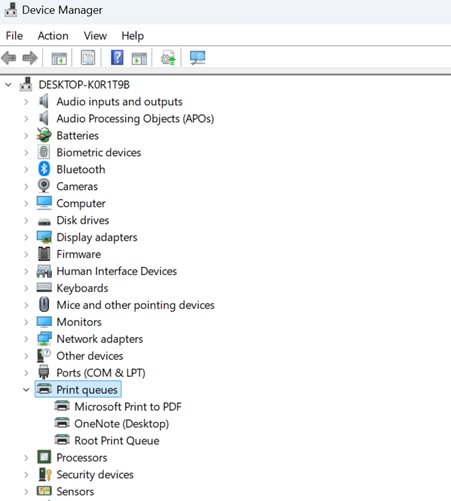
Task: Select the Display adapters label
Action: (97, 237)
